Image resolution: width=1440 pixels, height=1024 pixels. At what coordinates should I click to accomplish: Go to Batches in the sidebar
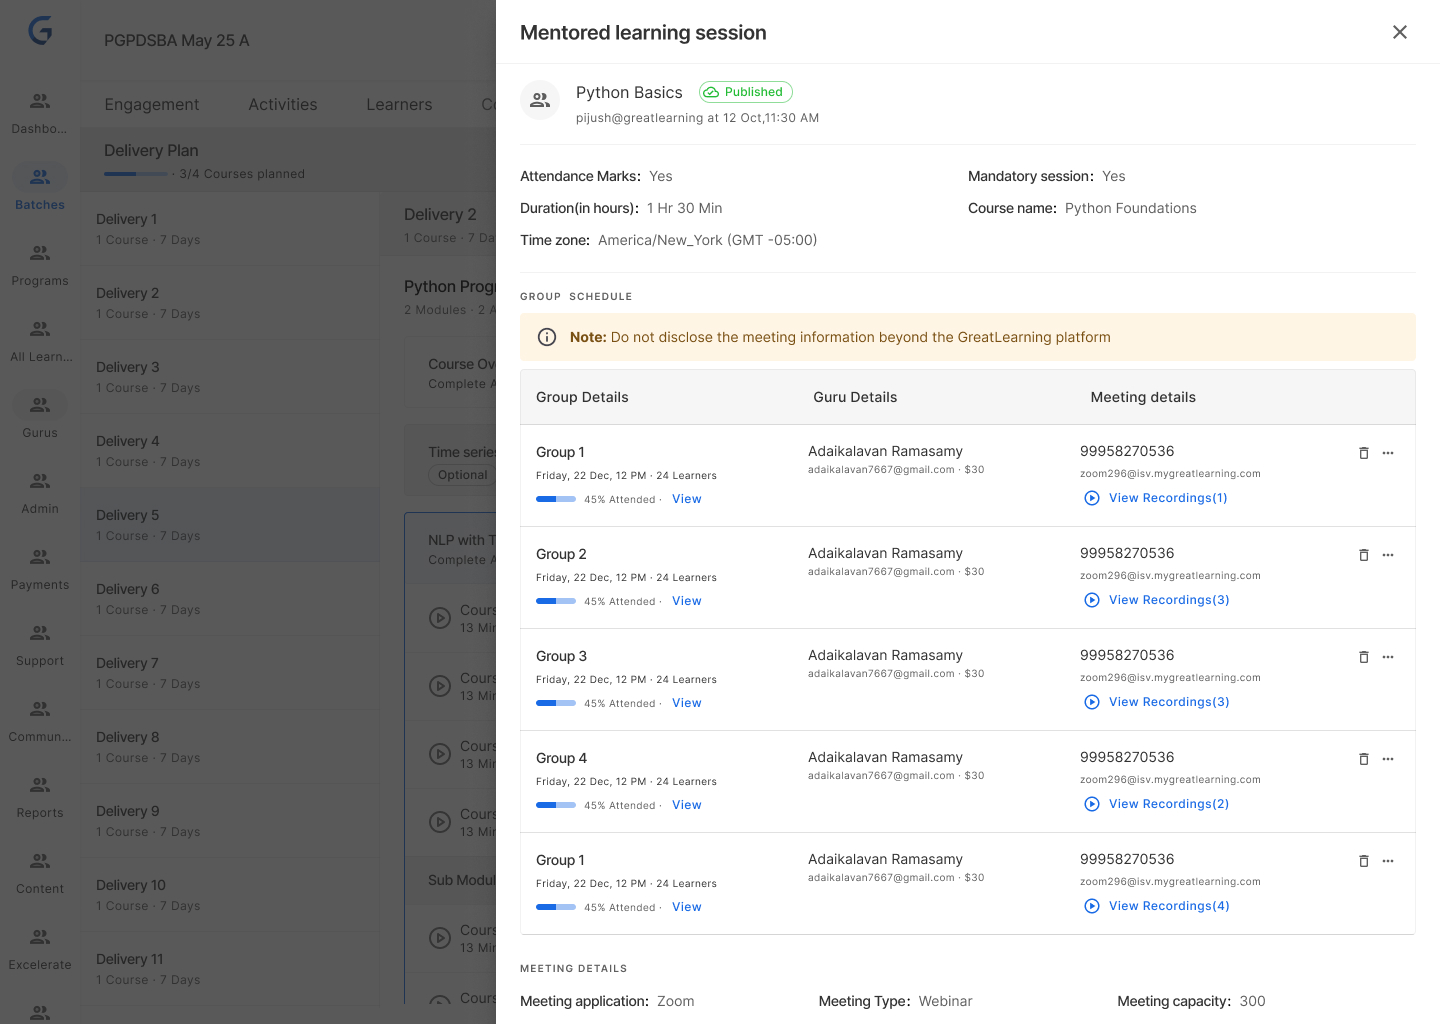pyautogui.click(x=40, y=188)
